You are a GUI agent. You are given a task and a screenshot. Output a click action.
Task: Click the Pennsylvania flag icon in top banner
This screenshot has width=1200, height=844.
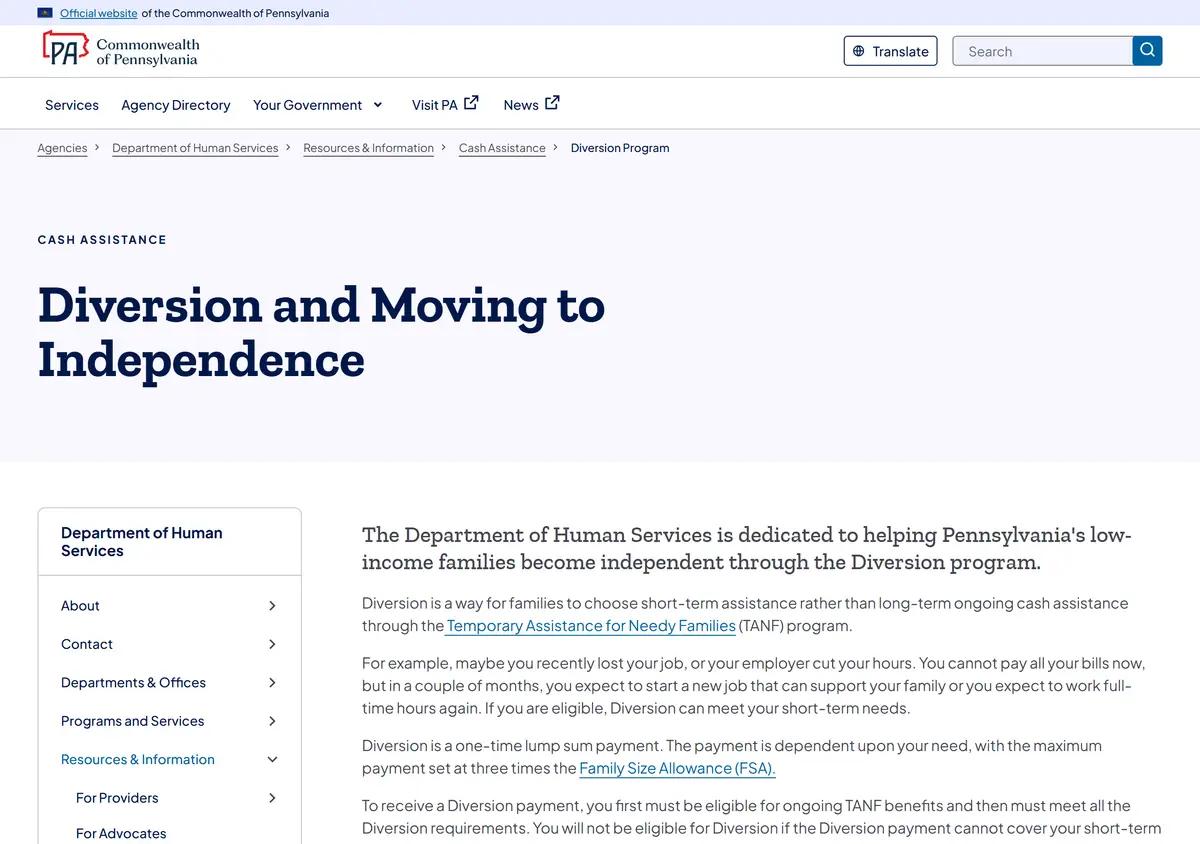(x=45, y=13)
